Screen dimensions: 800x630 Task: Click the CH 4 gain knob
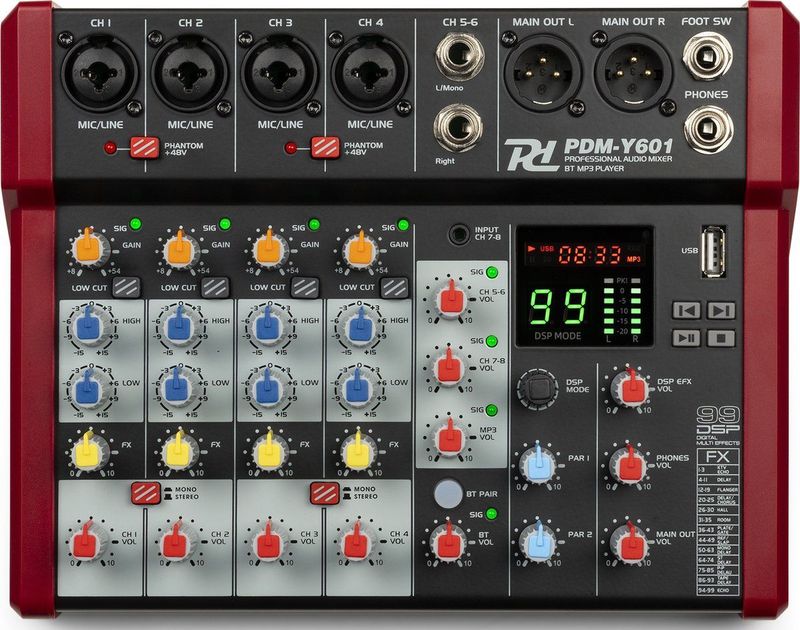359,249
